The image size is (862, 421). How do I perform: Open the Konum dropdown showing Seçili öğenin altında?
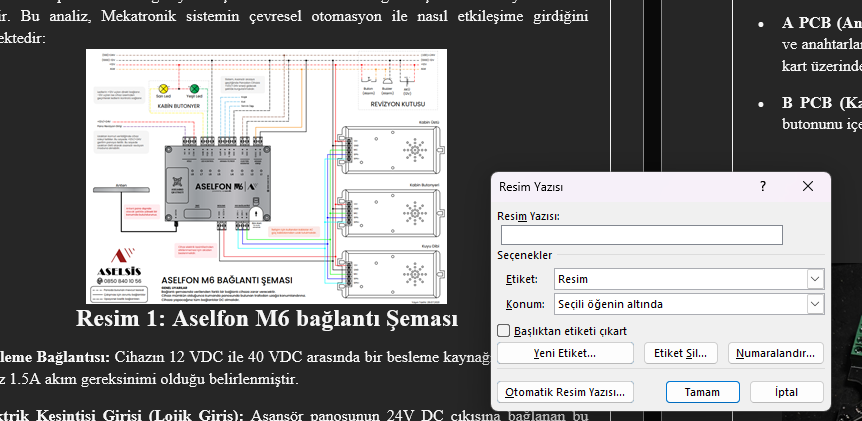coord(689,304)
